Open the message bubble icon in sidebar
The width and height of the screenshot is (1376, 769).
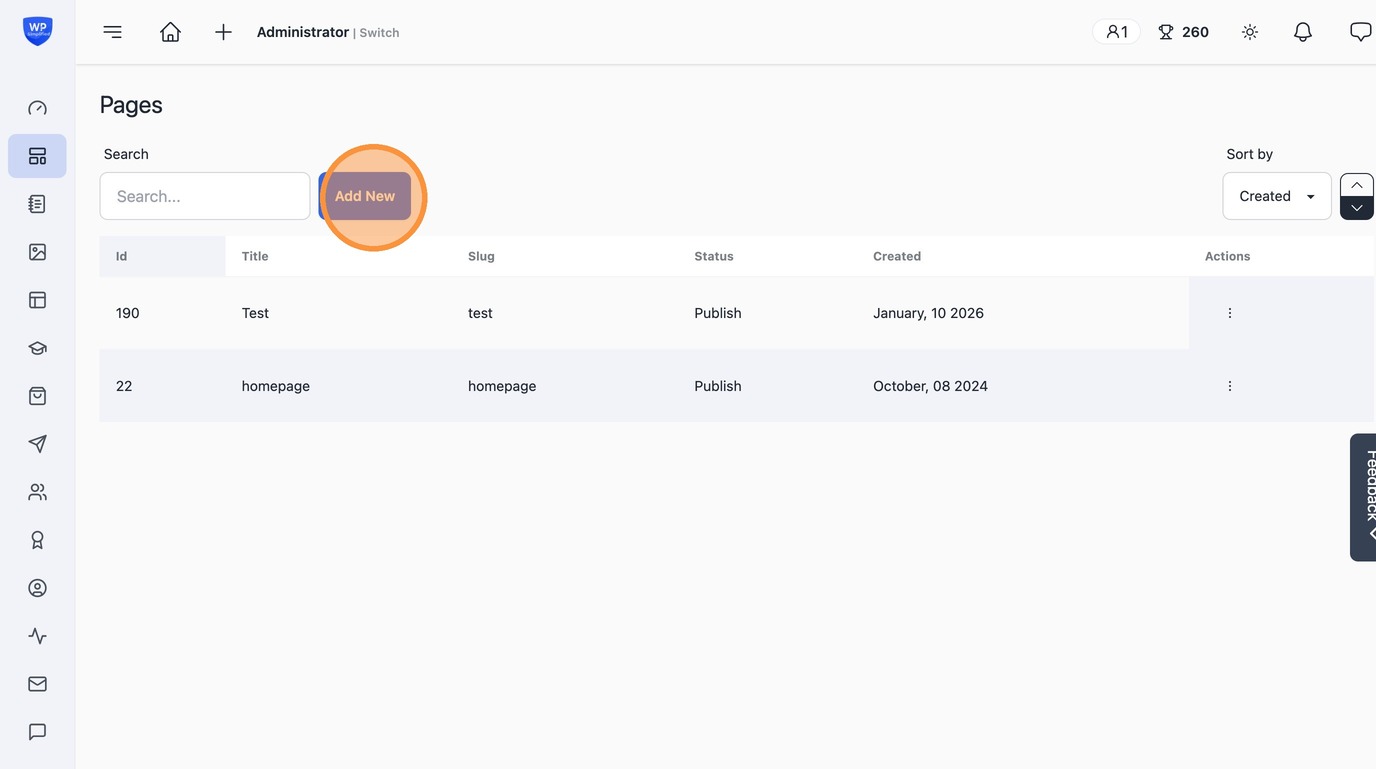point(37,732)
